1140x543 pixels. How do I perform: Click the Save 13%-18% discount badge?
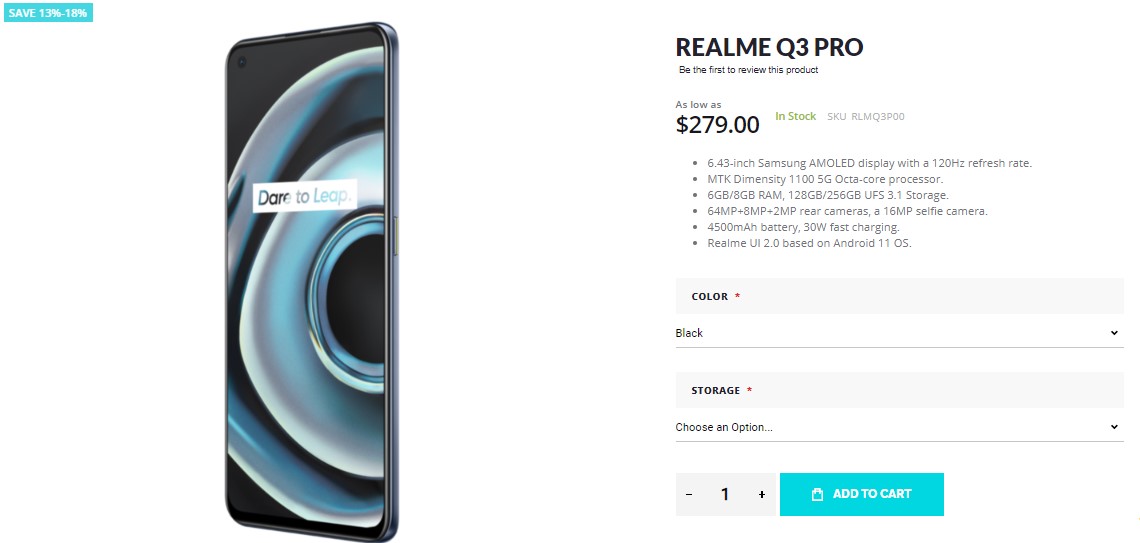click(x=48, y=13)
